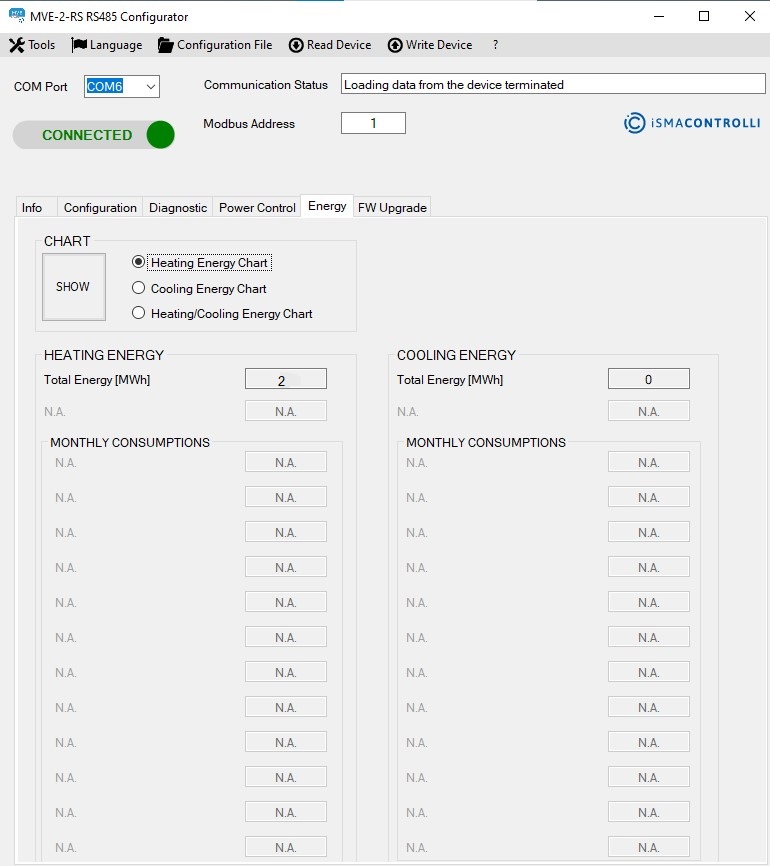This screenshot has height=866, width=770.
Task: Switch to the Configuration tab
Action: (x=100, y=207)
